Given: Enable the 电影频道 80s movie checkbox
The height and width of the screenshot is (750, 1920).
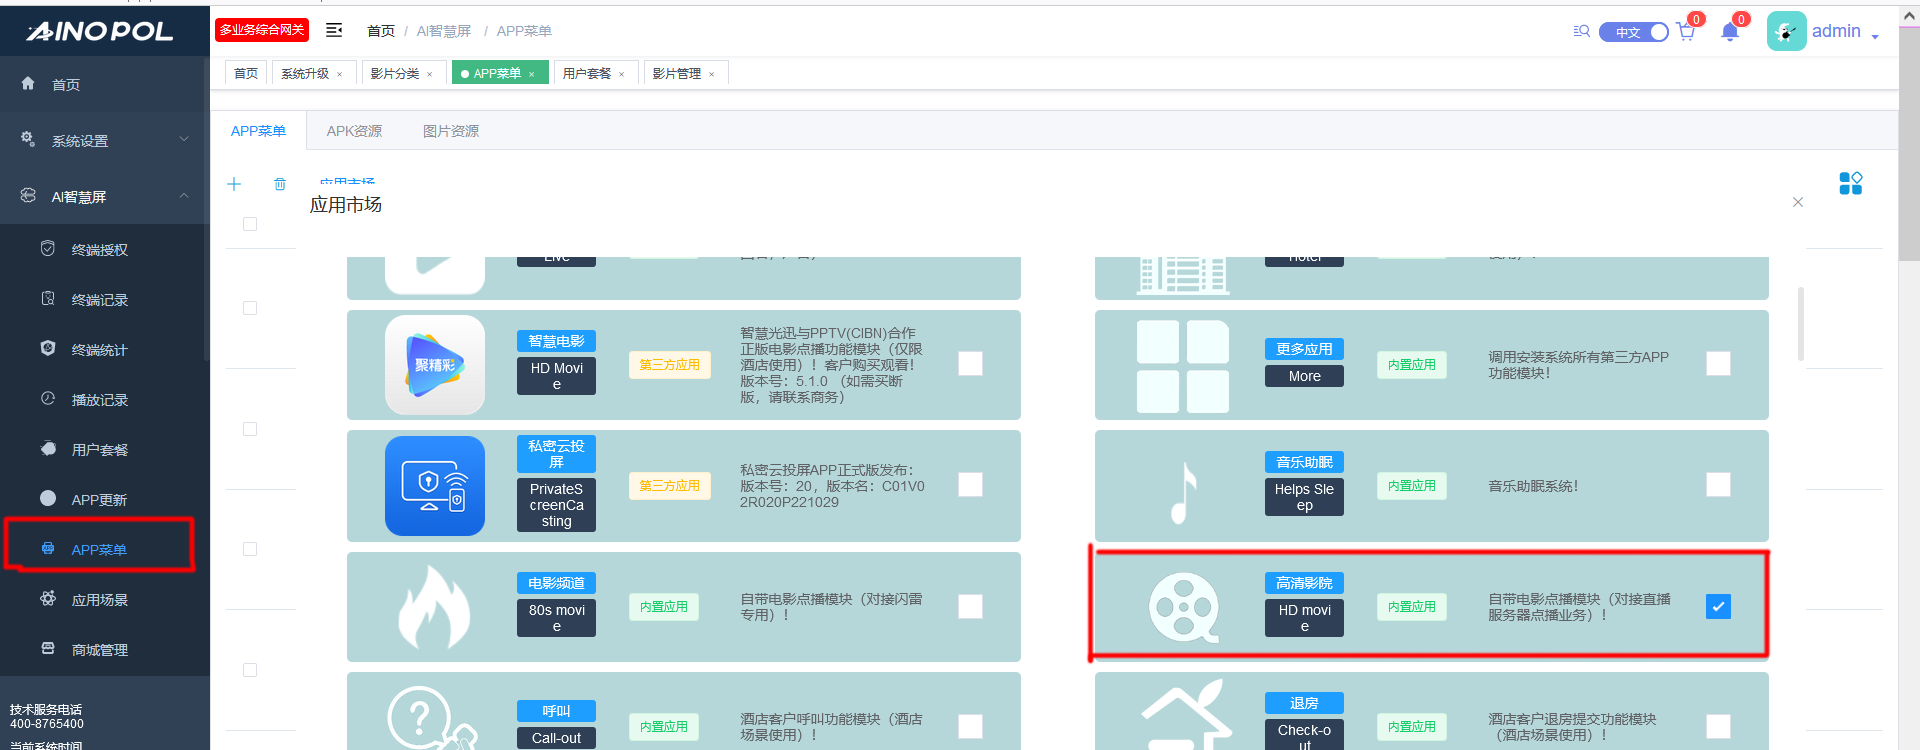Looking at the screenshot, I should click(x=969, y=607).
